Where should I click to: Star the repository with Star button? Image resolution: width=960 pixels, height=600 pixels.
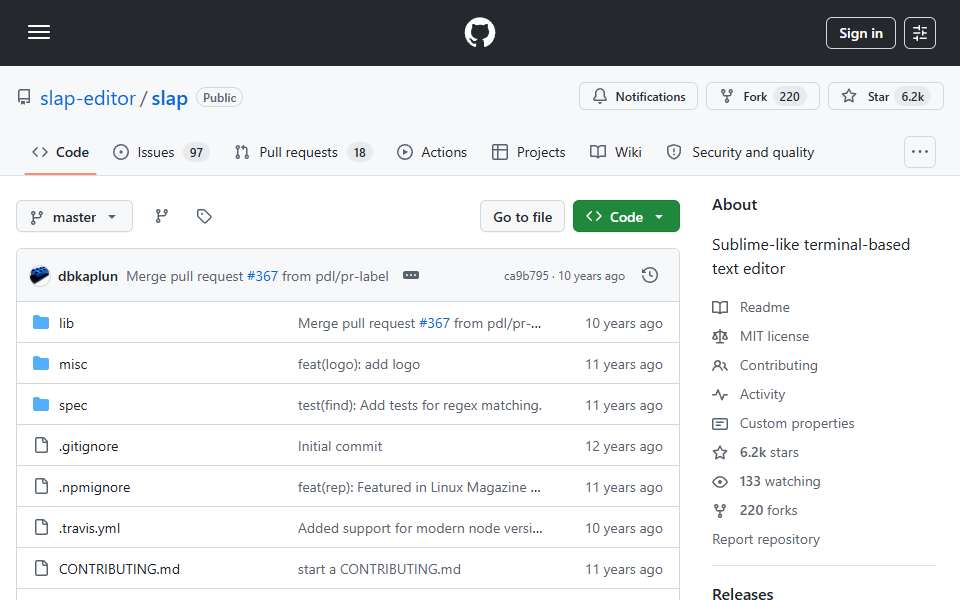(885, 97)
